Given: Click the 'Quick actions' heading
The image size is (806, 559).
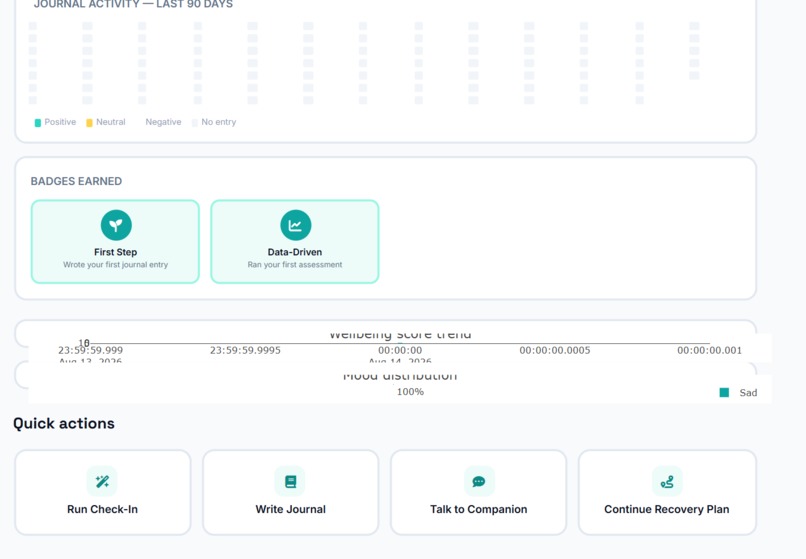Looking at the screenshot, I should [x=64, y=424].
